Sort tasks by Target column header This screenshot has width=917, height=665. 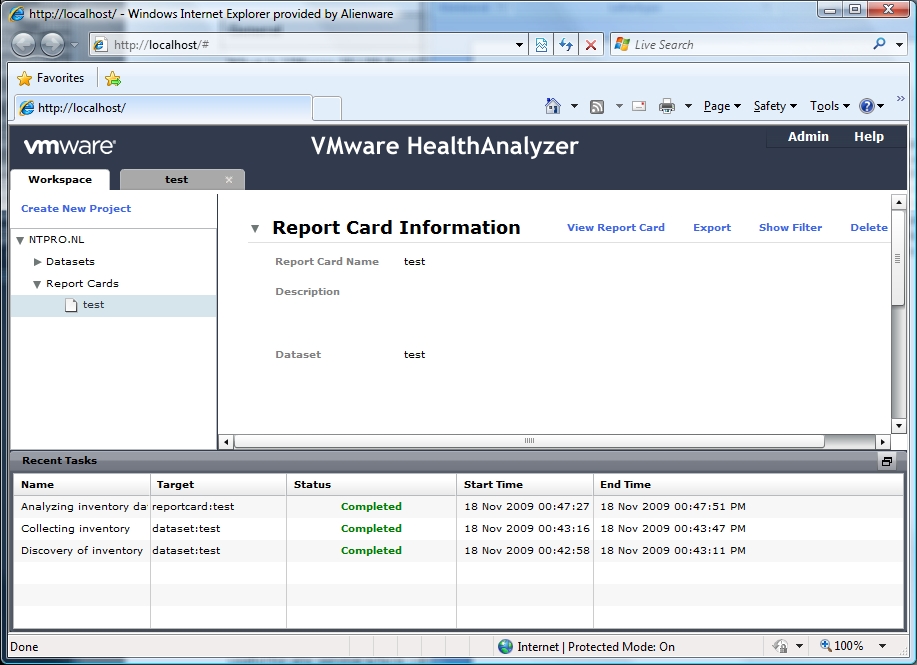[218, 484]
